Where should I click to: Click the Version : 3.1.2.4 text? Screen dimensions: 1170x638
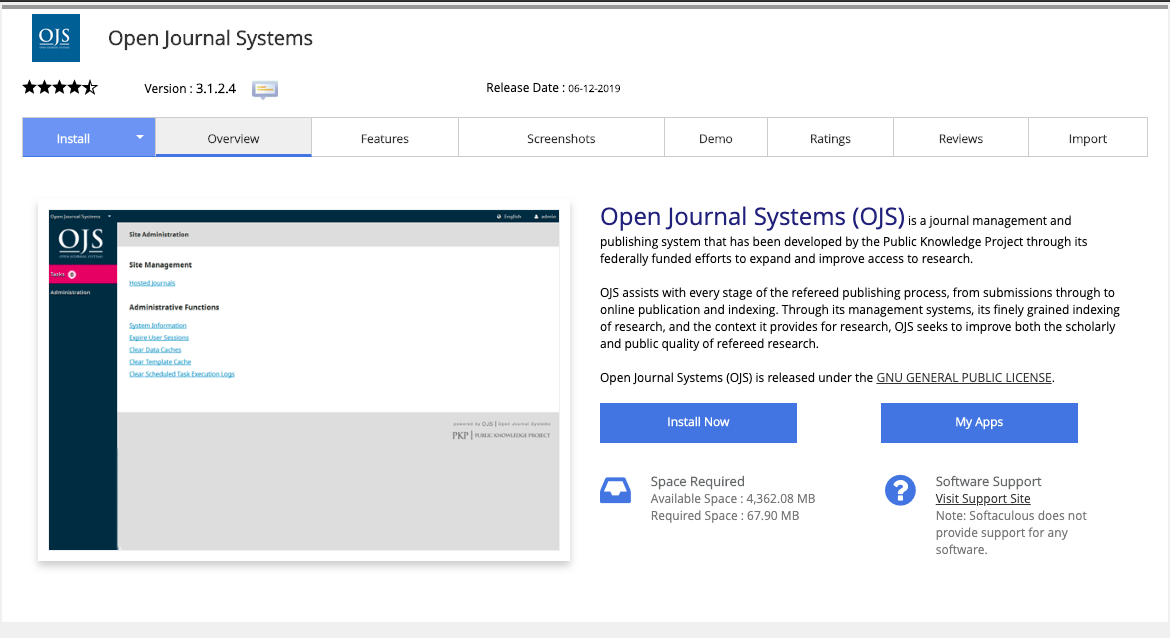(190, 88)
